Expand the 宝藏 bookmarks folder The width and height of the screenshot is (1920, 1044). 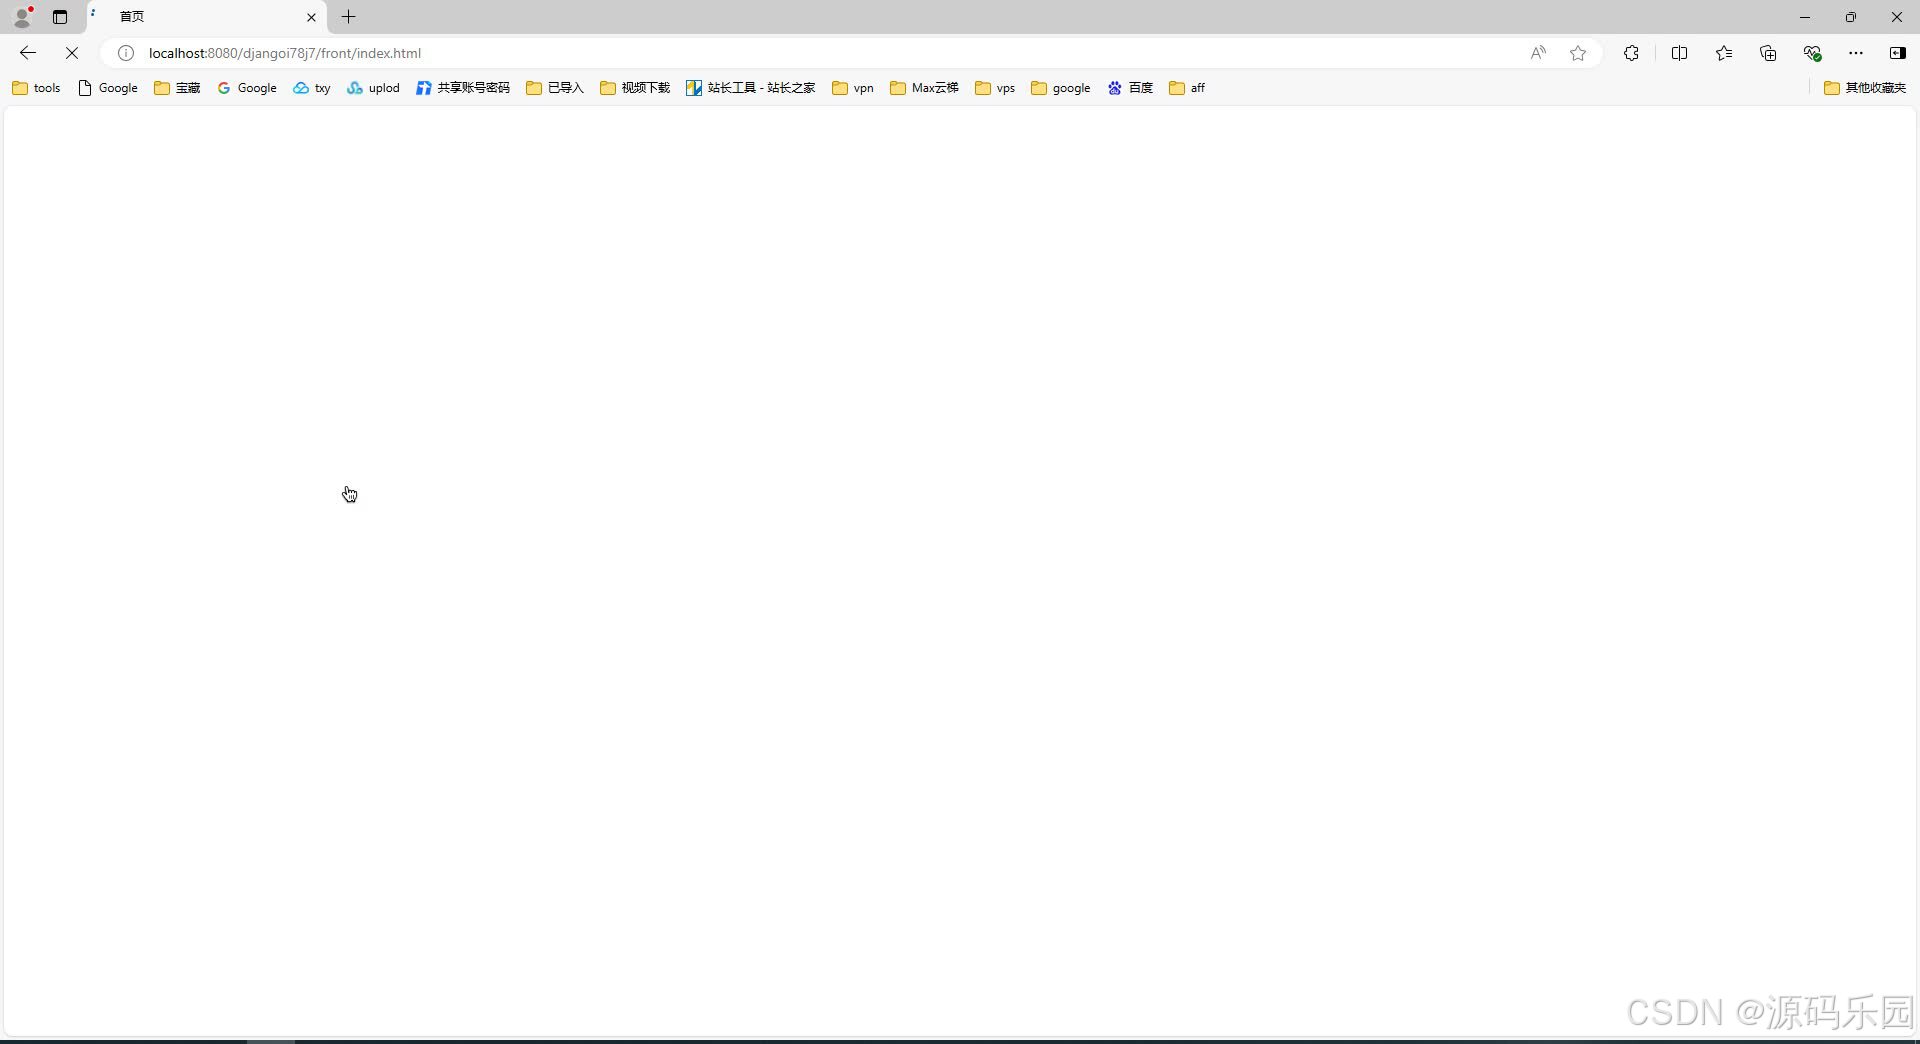click(x=176, y=88)
